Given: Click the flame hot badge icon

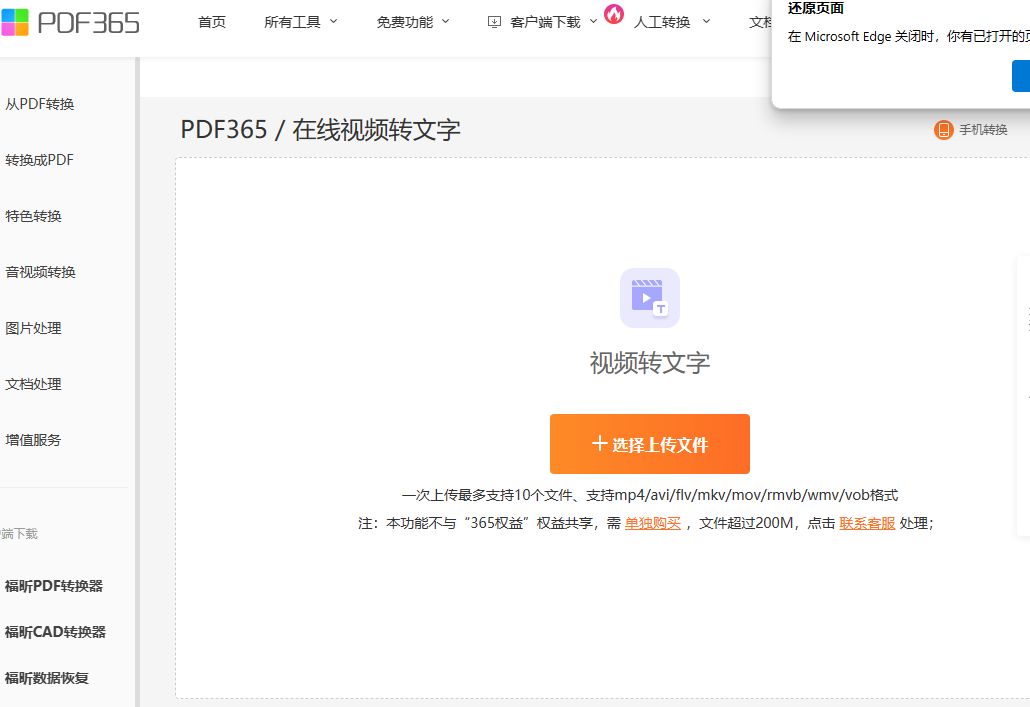Looking at the screenshot, I should (x=614, y=14).
